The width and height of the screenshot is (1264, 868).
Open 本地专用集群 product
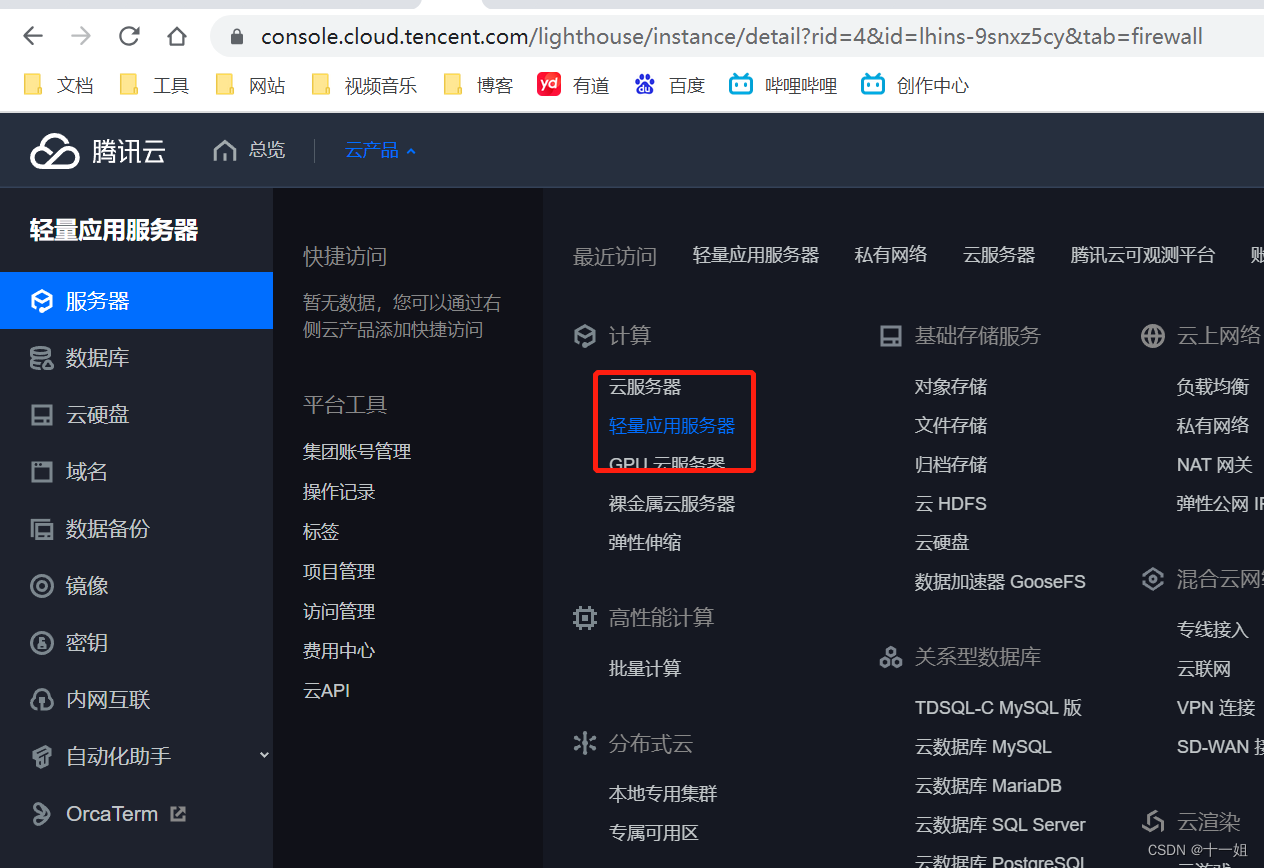(x=663, y=794)
